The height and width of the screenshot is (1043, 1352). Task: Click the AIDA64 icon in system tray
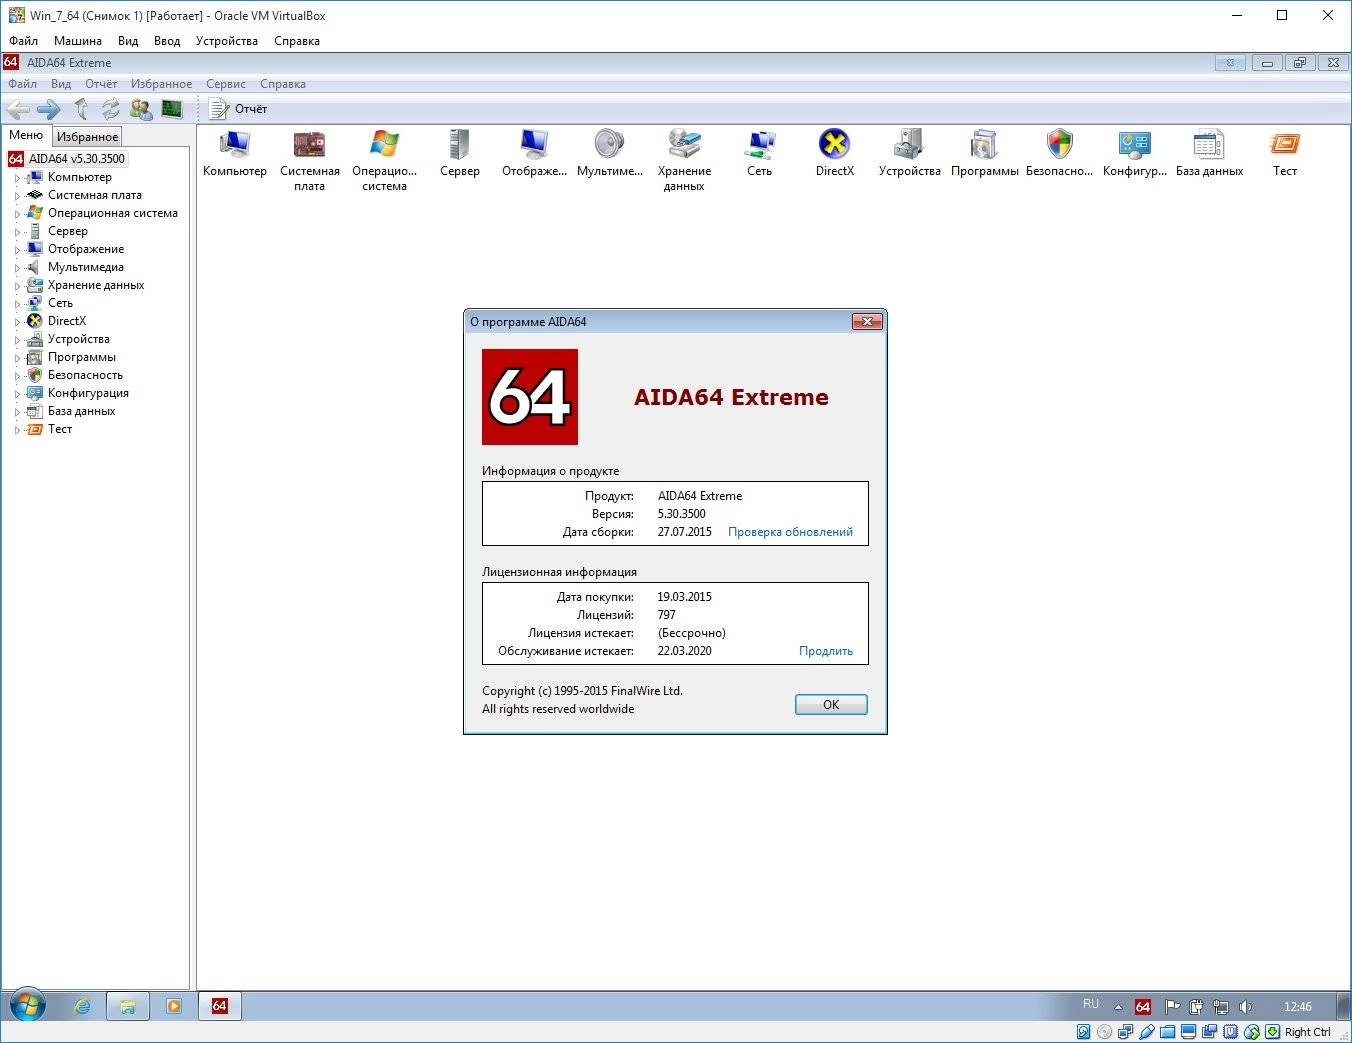coord(1143,1007)
